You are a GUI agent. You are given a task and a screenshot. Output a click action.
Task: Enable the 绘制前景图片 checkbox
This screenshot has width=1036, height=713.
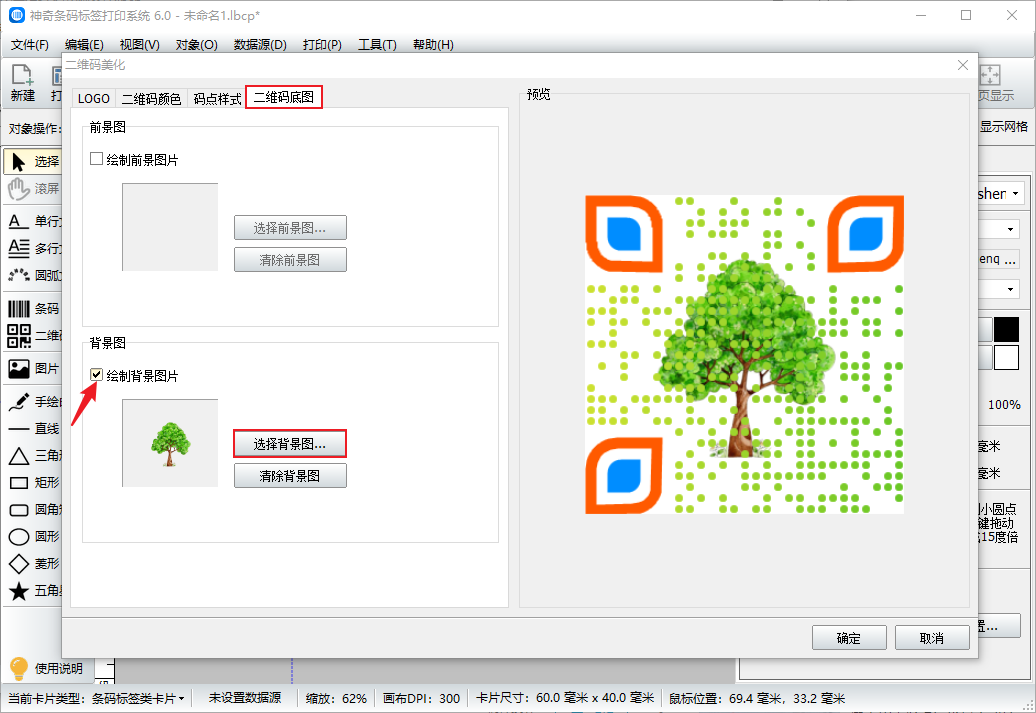96,159
